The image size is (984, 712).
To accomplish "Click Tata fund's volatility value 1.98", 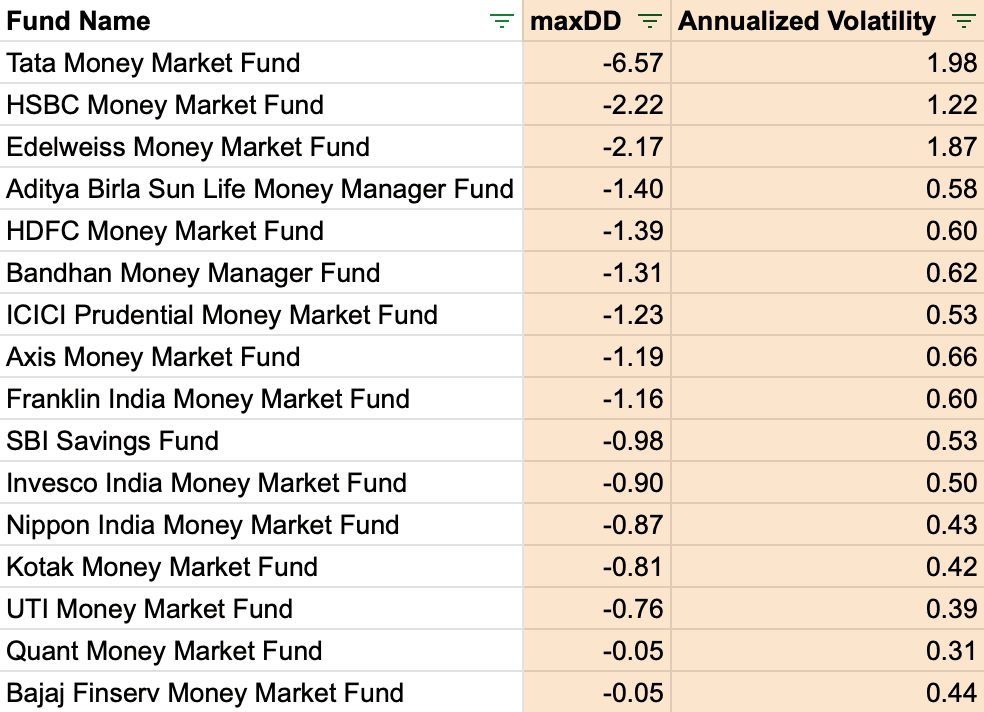I will coord(951,63).
